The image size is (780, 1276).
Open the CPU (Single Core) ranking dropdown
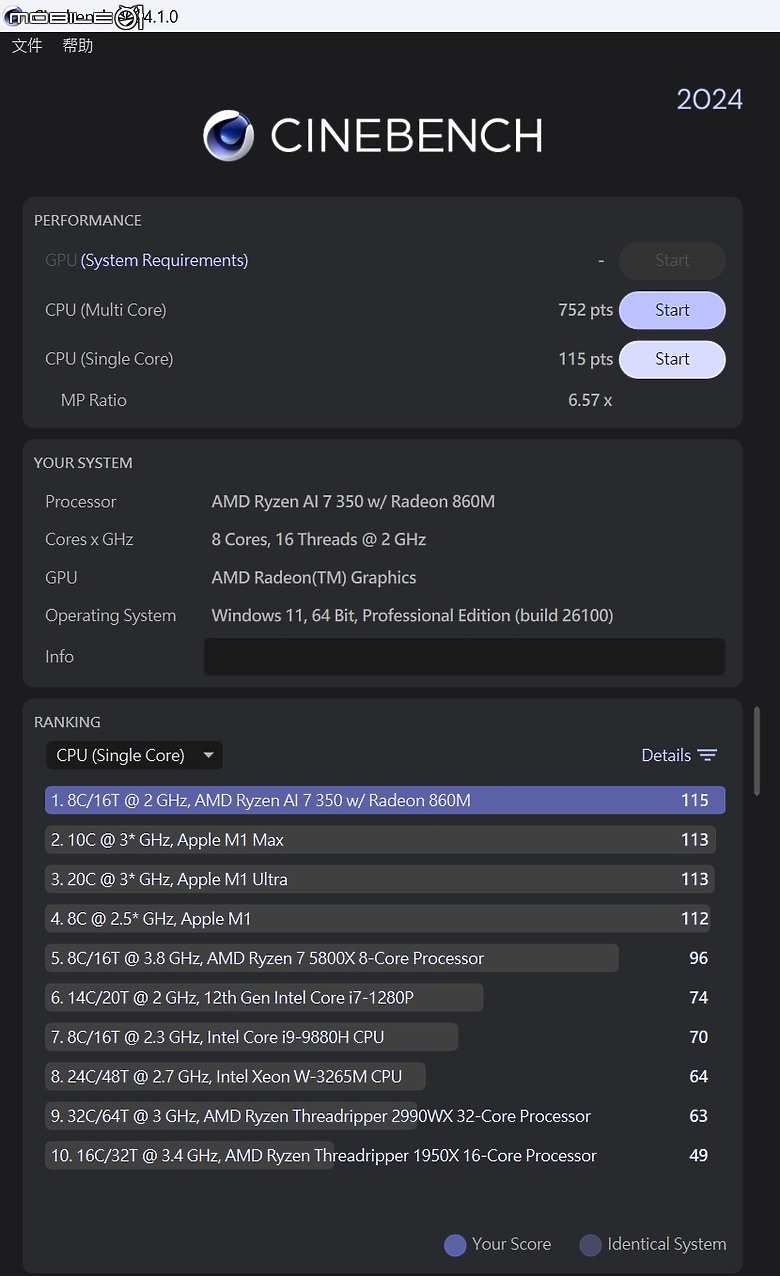click(134, 755)
